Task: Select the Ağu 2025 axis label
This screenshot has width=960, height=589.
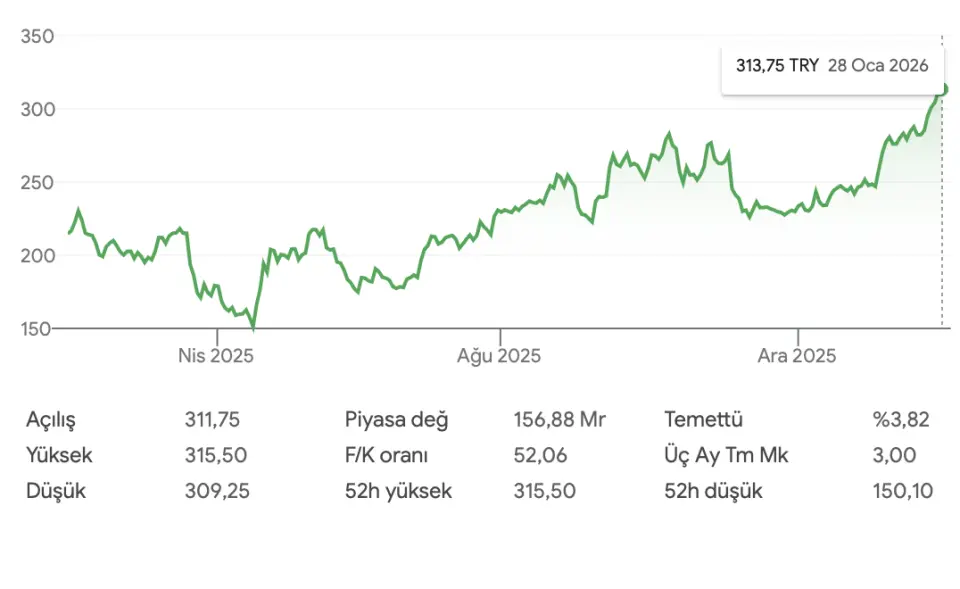Action: (499, 355)
